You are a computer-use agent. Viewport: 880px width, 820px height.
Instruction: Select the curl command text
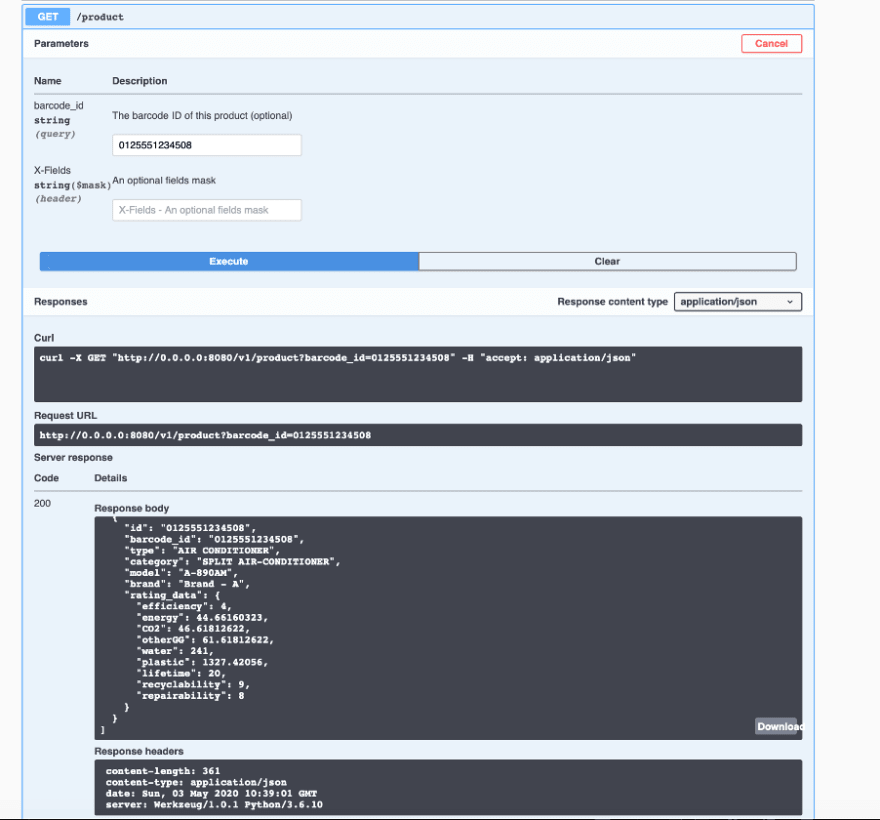[338, 358]
